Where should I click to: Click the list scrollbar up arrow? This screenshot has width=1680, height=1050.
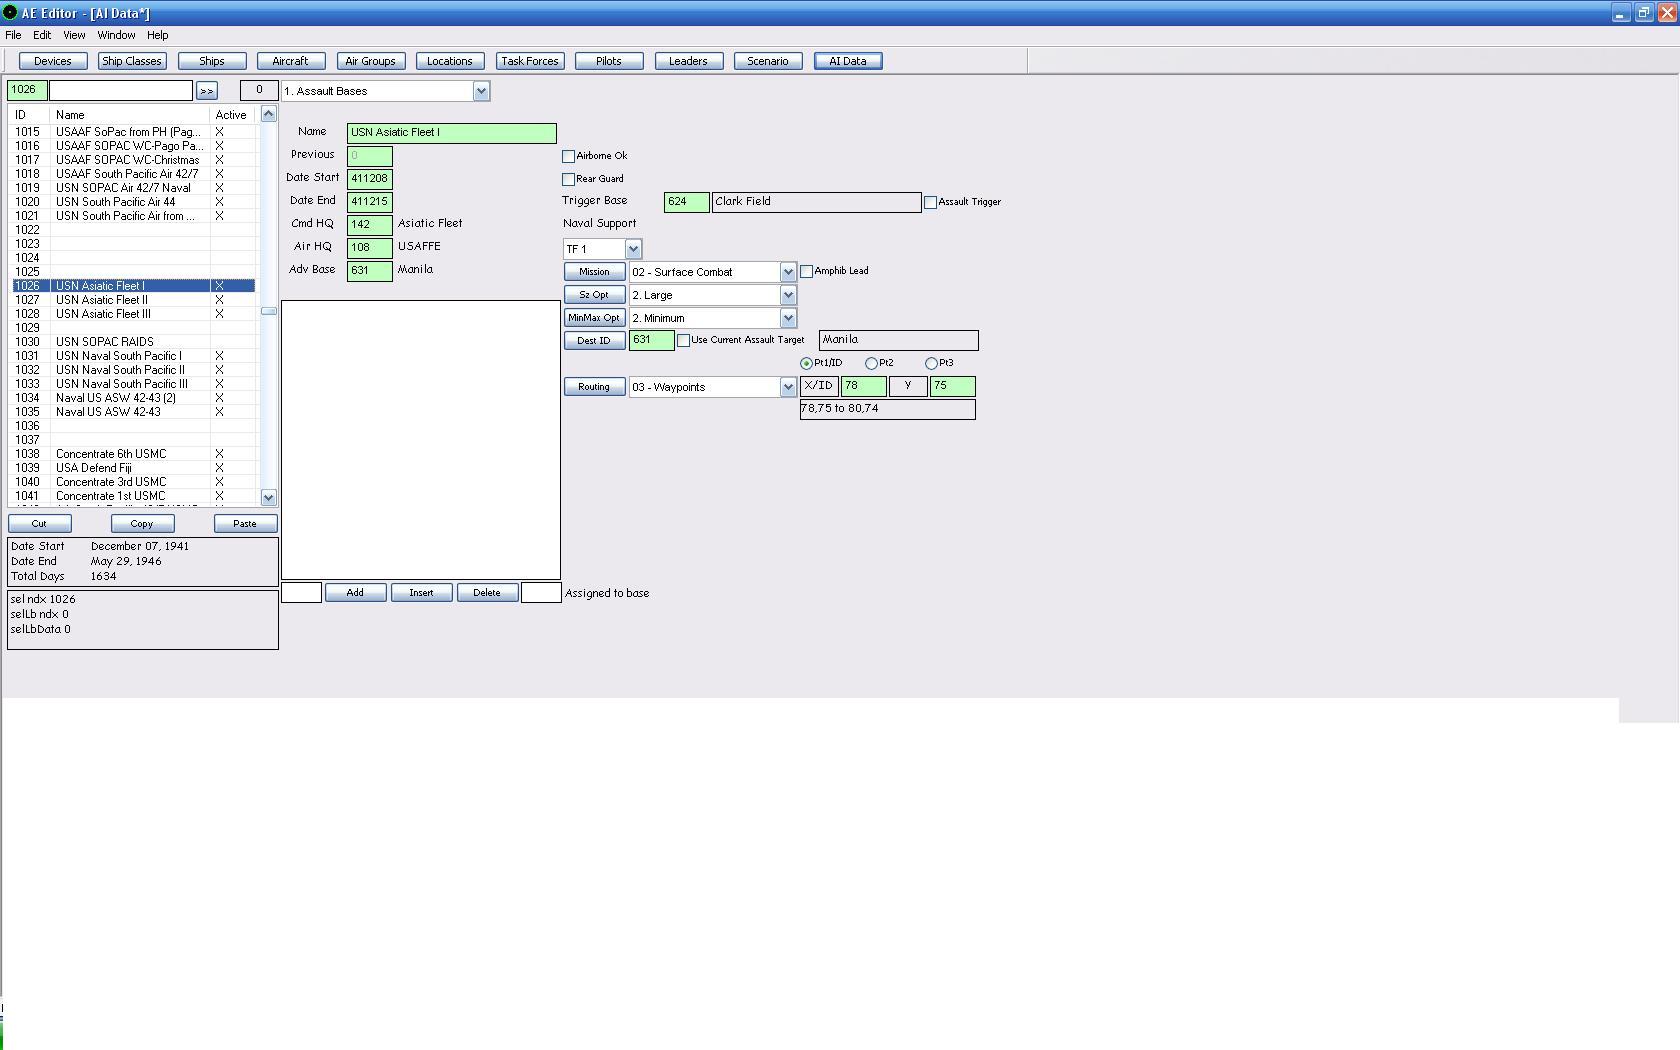pyautogui.click(x=268, y=114)
